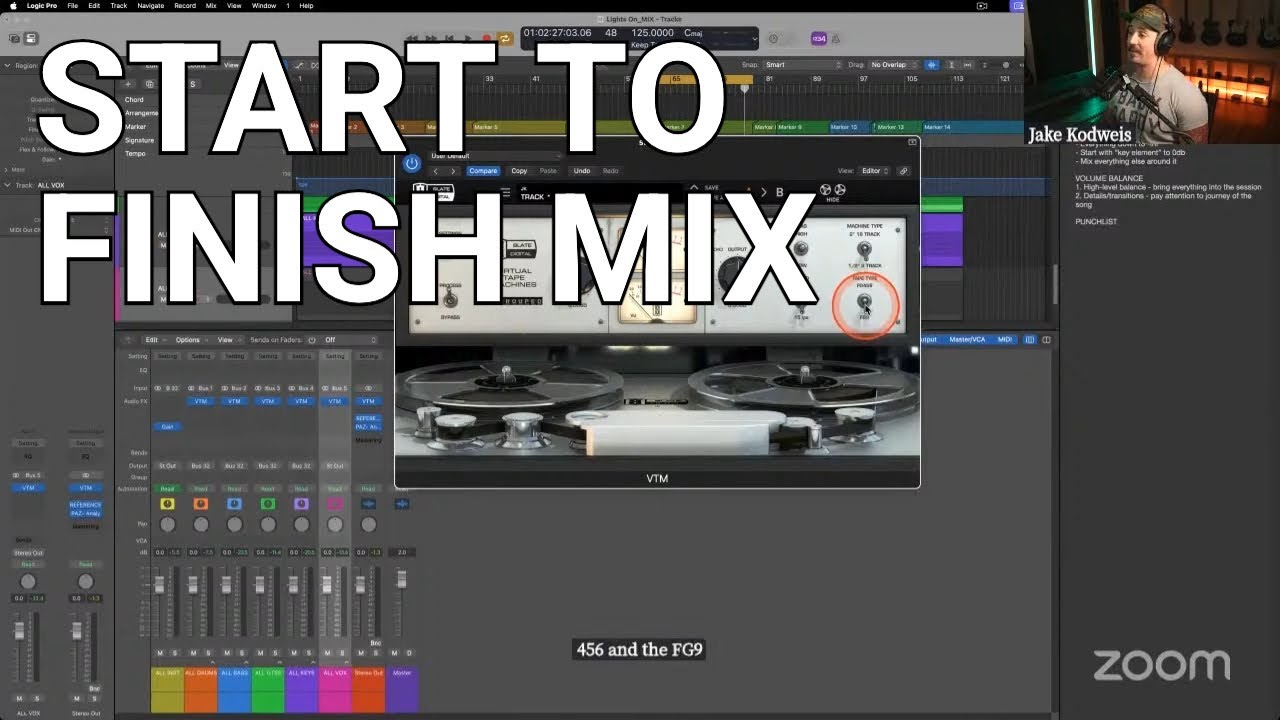The height and width of the screenshot is (720, 1280).
Task: Mute the Master channel
Action: click(x=395, y=653)
